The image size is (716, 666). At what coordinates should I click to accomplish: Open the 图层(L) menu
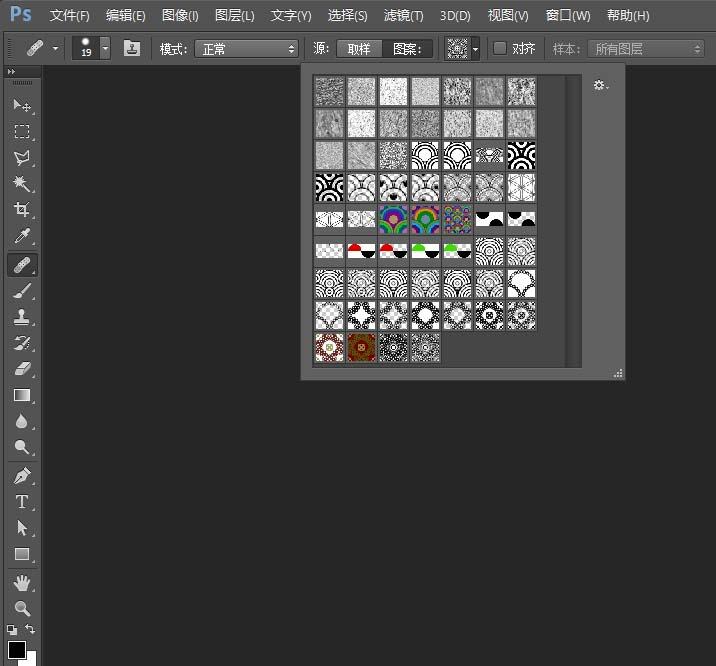[x=234, y=16]
